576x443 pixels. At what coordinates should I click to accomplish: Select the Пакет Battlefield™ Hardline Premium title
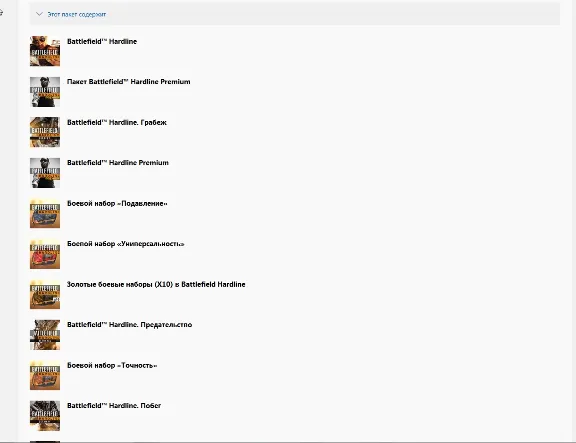129,82
